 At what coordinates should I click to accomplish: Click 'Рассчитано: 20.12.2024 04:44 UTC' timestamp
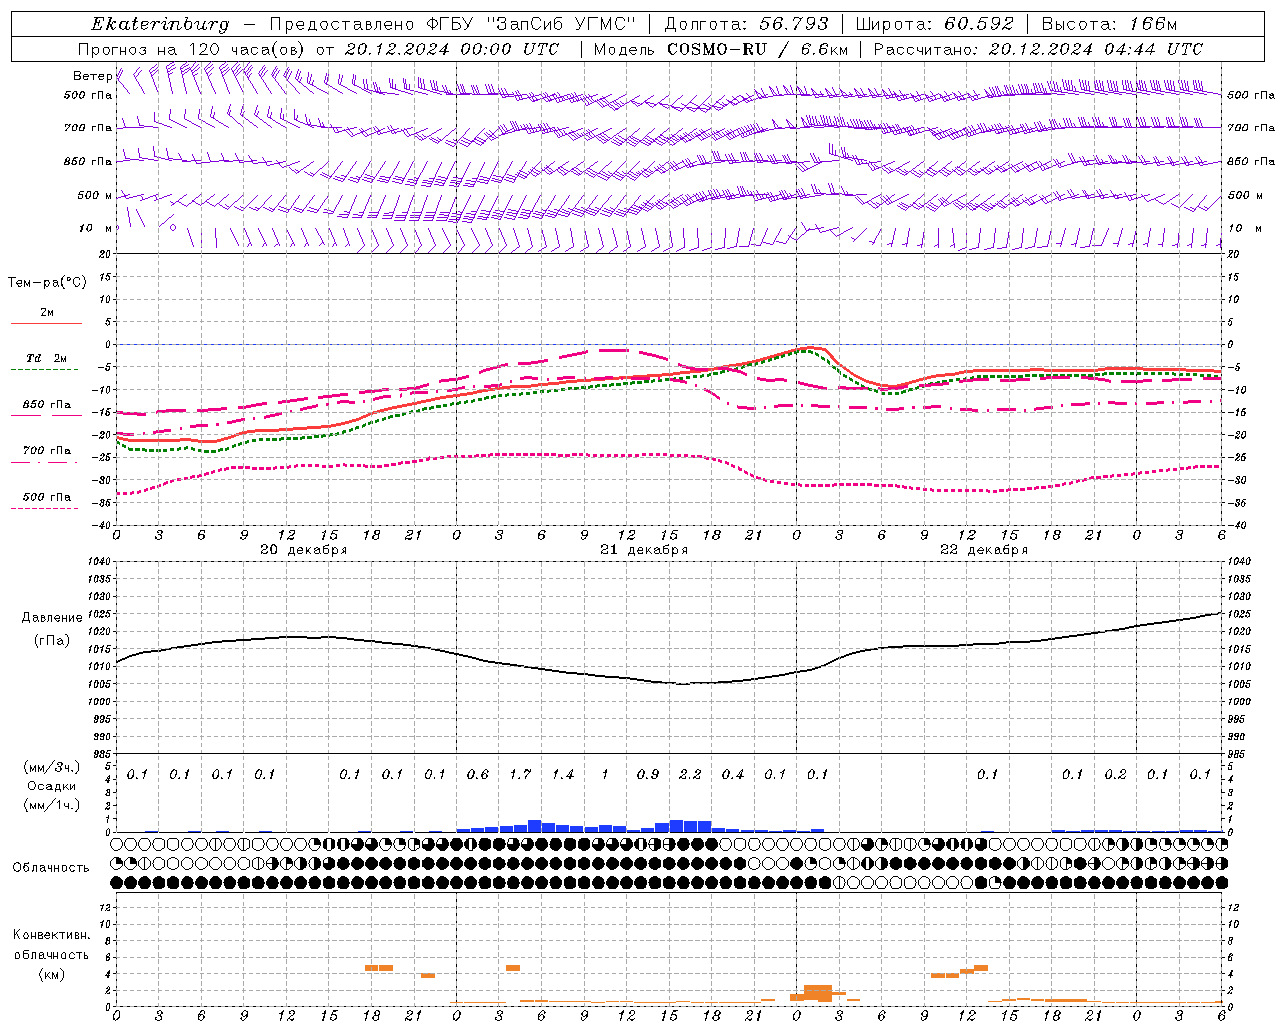(1038, 49)
